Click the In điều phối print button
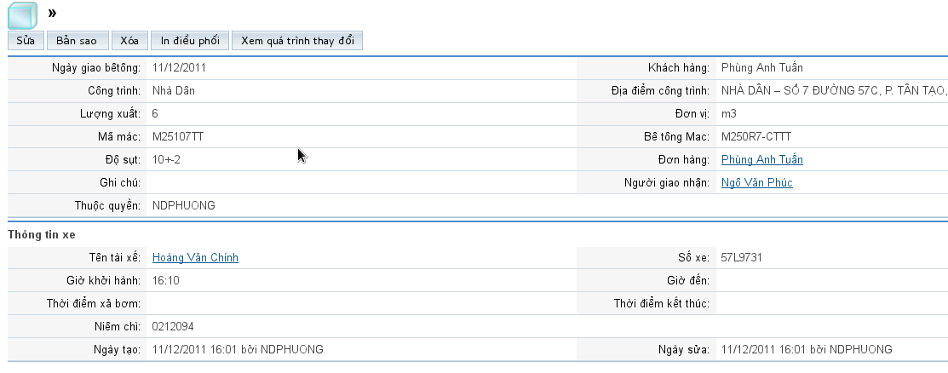The height and width of the screenshot is (373, 948). coord(190,41)
